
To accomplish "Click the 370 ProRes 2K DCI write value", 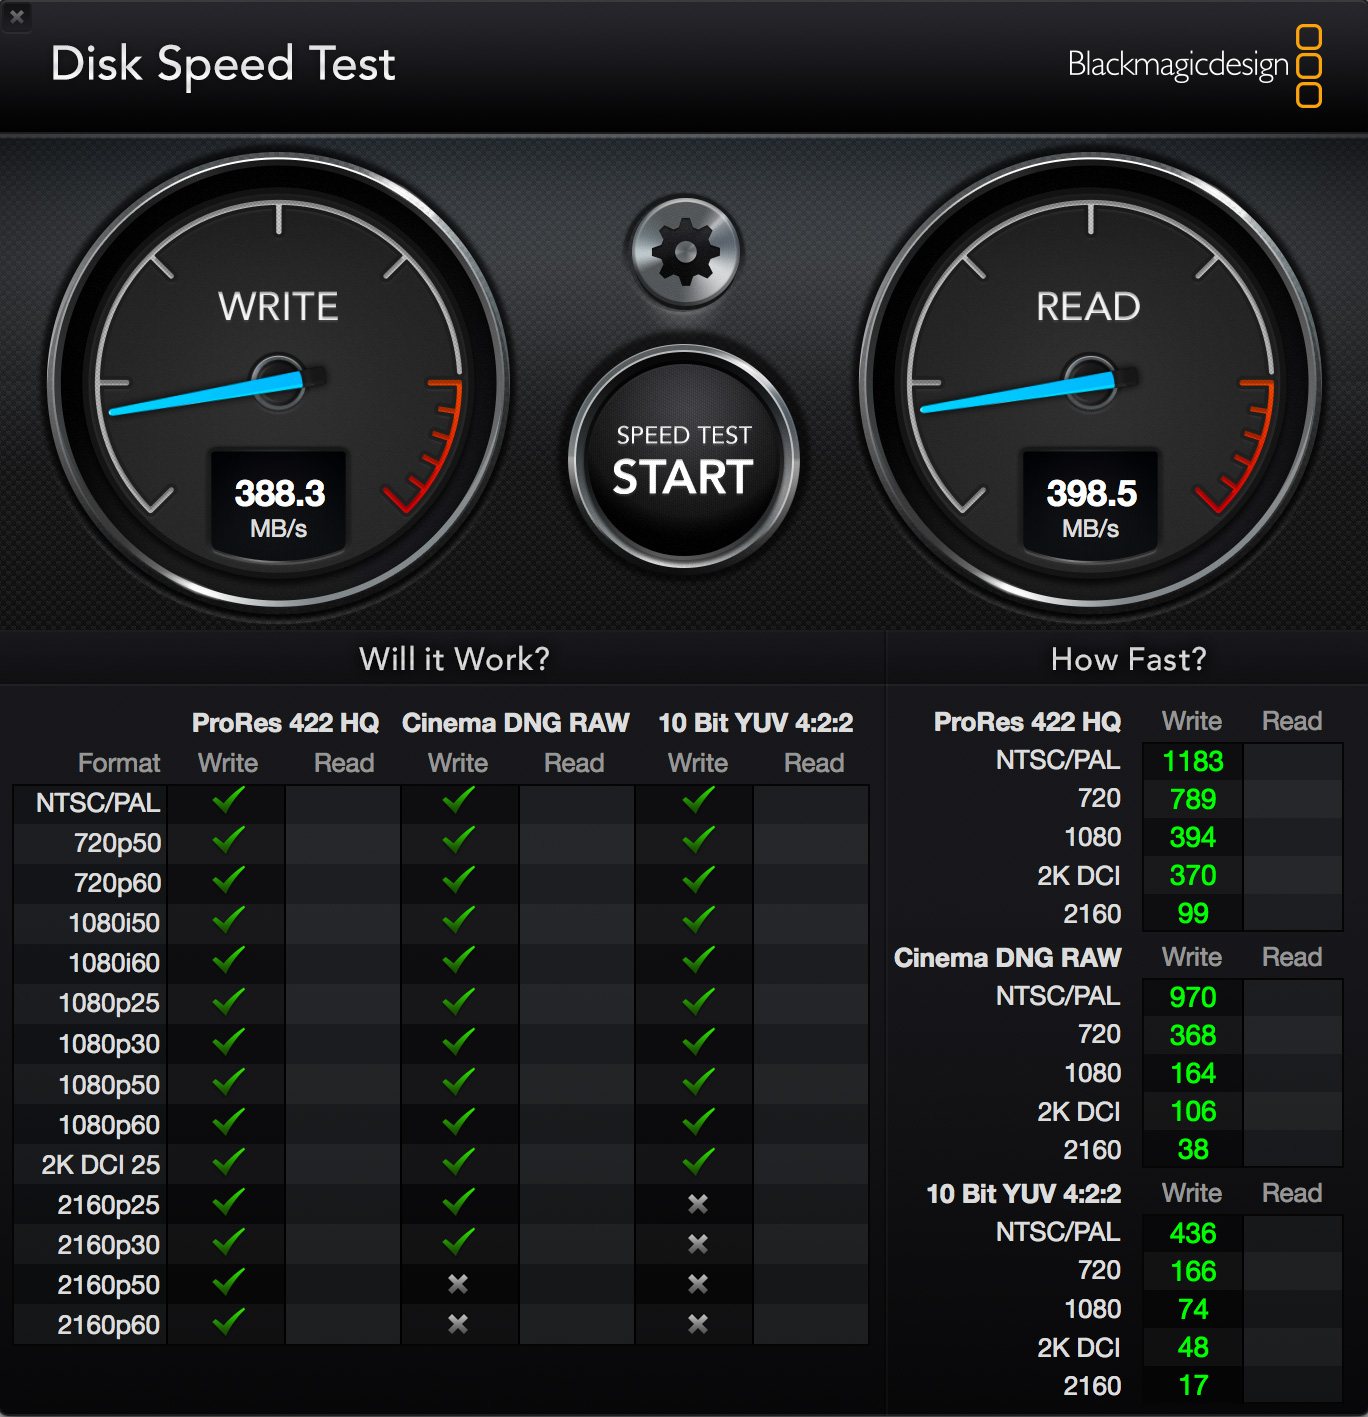I will coord(1193,876).
